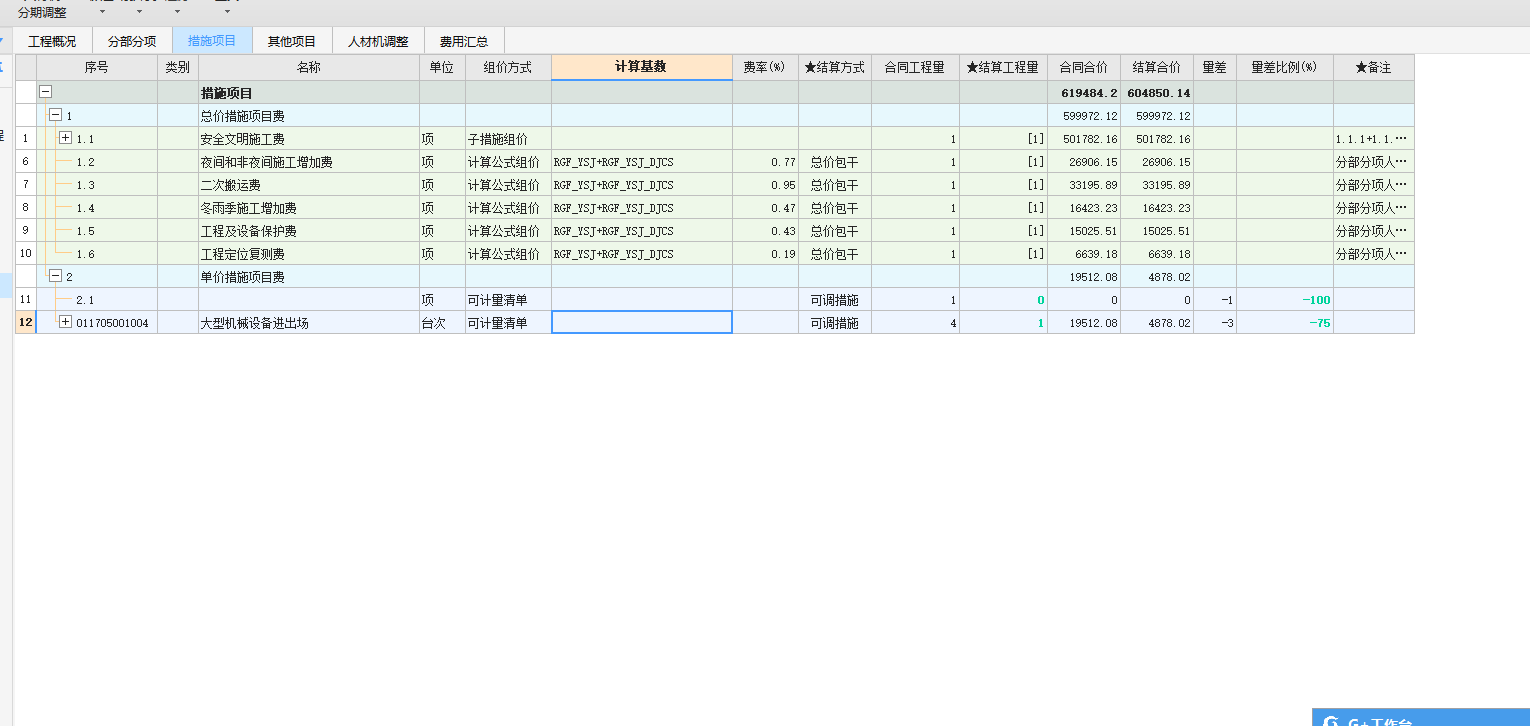Select the 工程定位复测费 name cell
1530x726 pixels.
click(x=309, y=253)
